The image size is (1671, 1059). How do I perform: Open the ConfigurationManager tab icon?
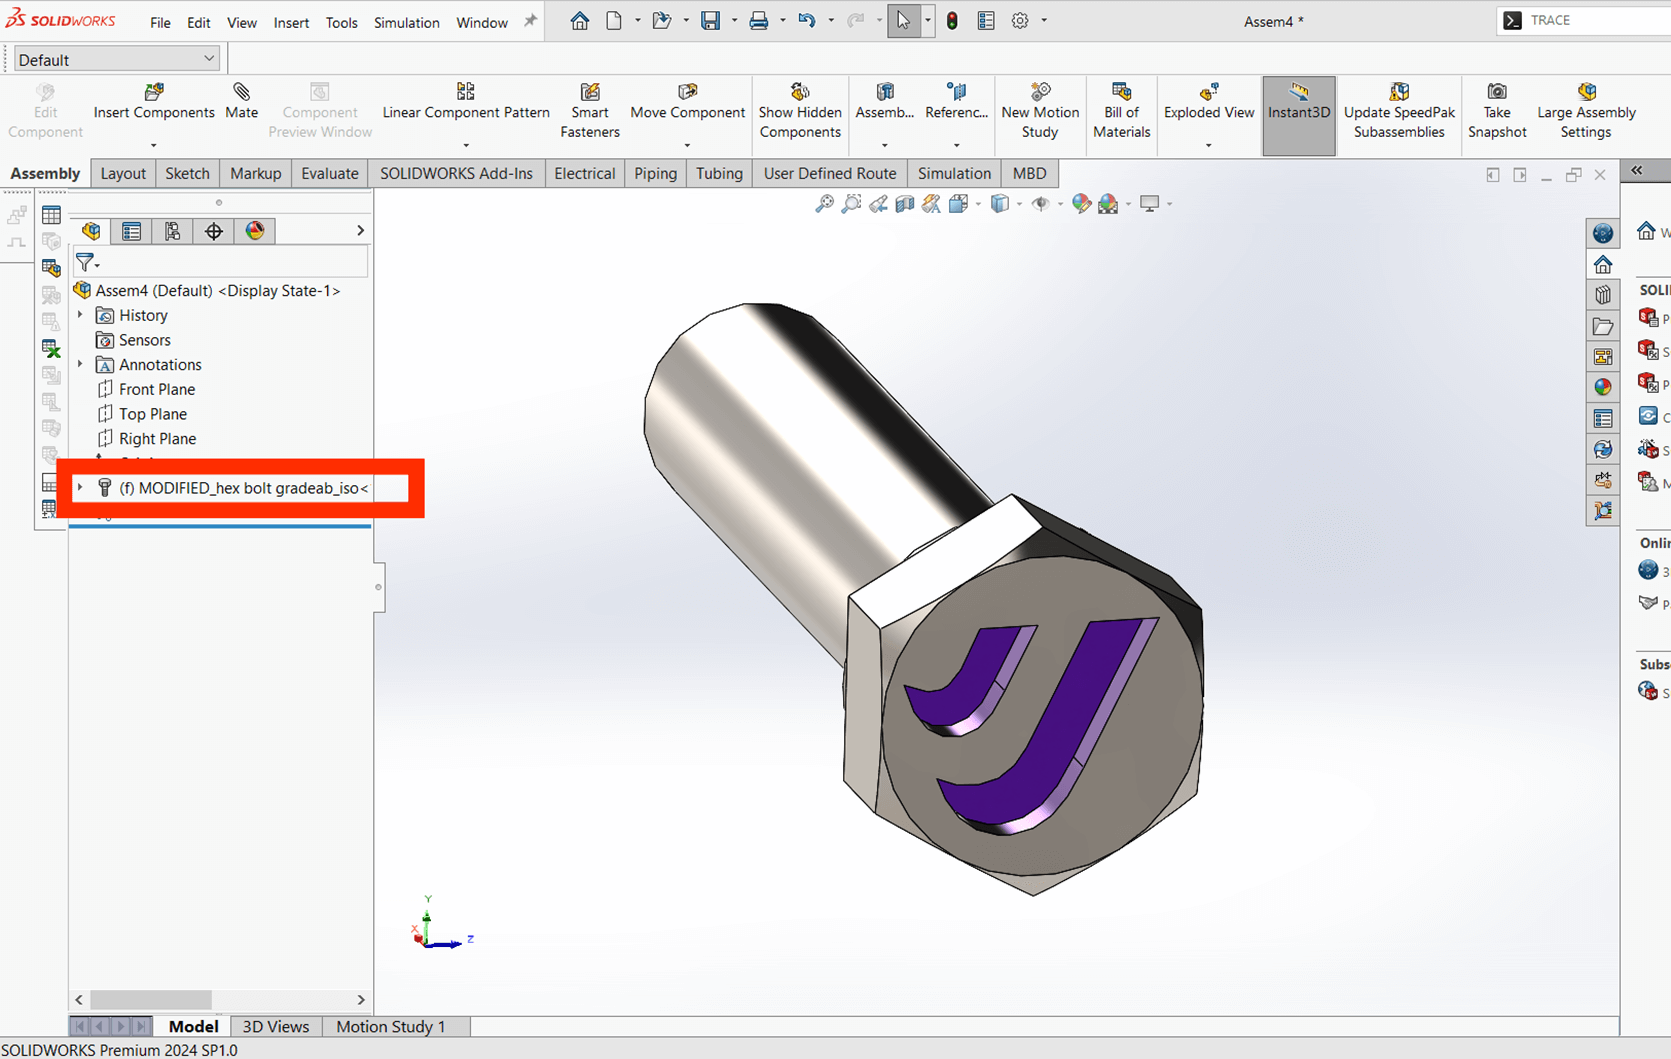172,232
